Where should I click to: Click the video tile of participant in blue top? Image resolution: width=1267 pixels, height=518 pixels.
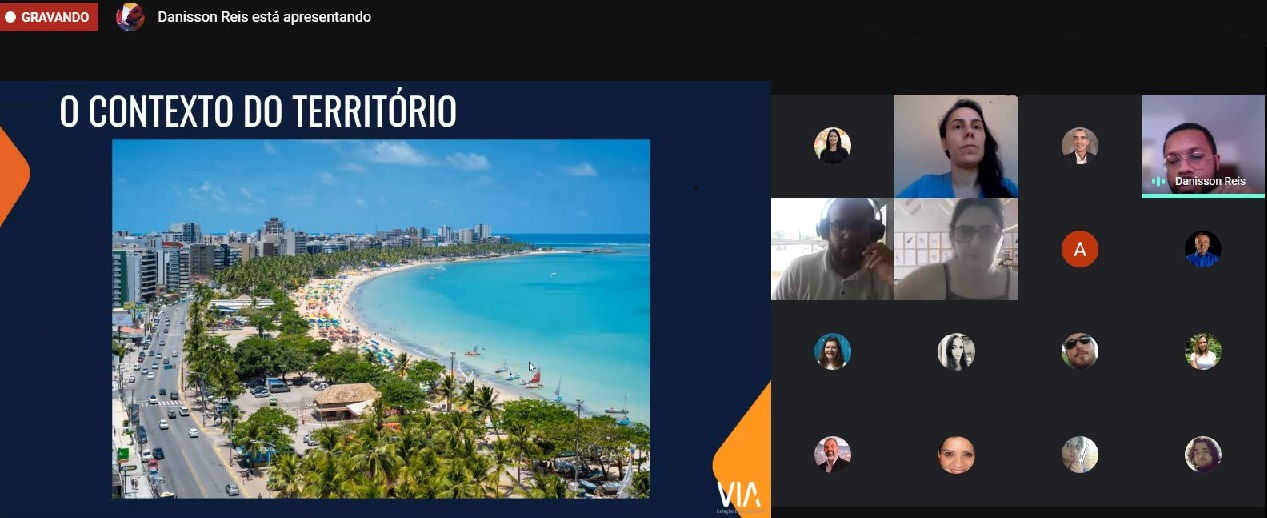click(955, 146)
